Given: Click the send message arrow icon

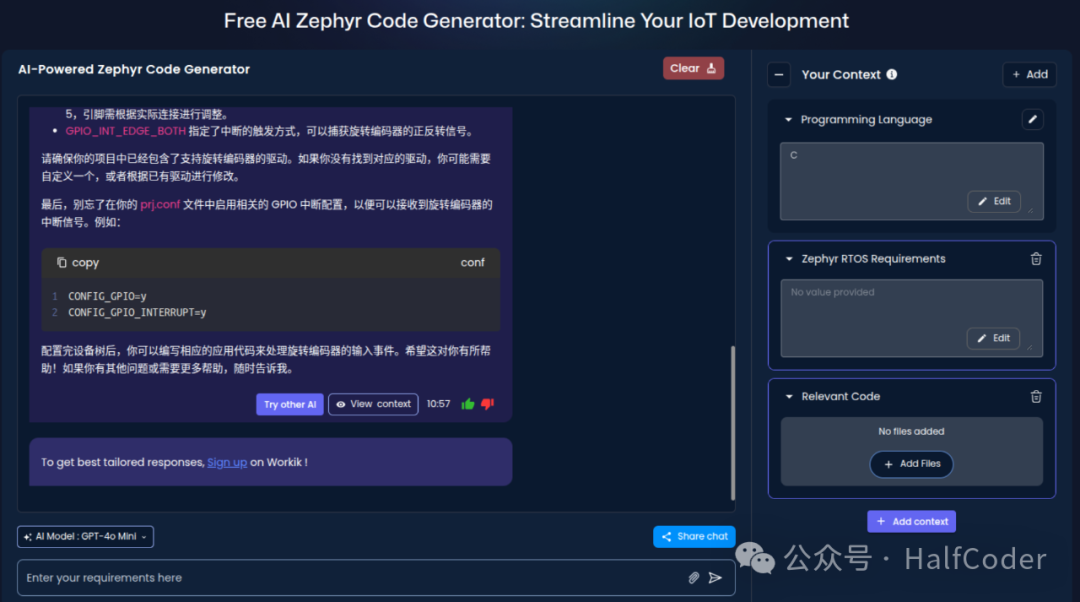Looking at the screenshot, I should 715,578.
